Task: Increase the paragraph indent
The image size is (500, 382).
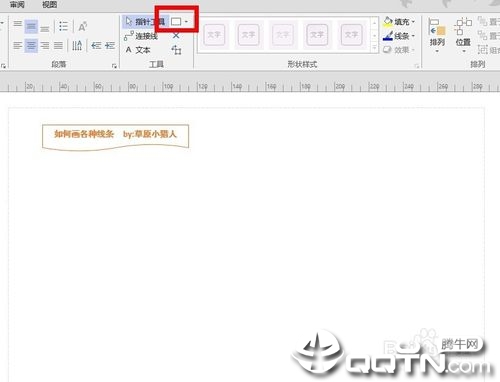Action: coord(110,45)
